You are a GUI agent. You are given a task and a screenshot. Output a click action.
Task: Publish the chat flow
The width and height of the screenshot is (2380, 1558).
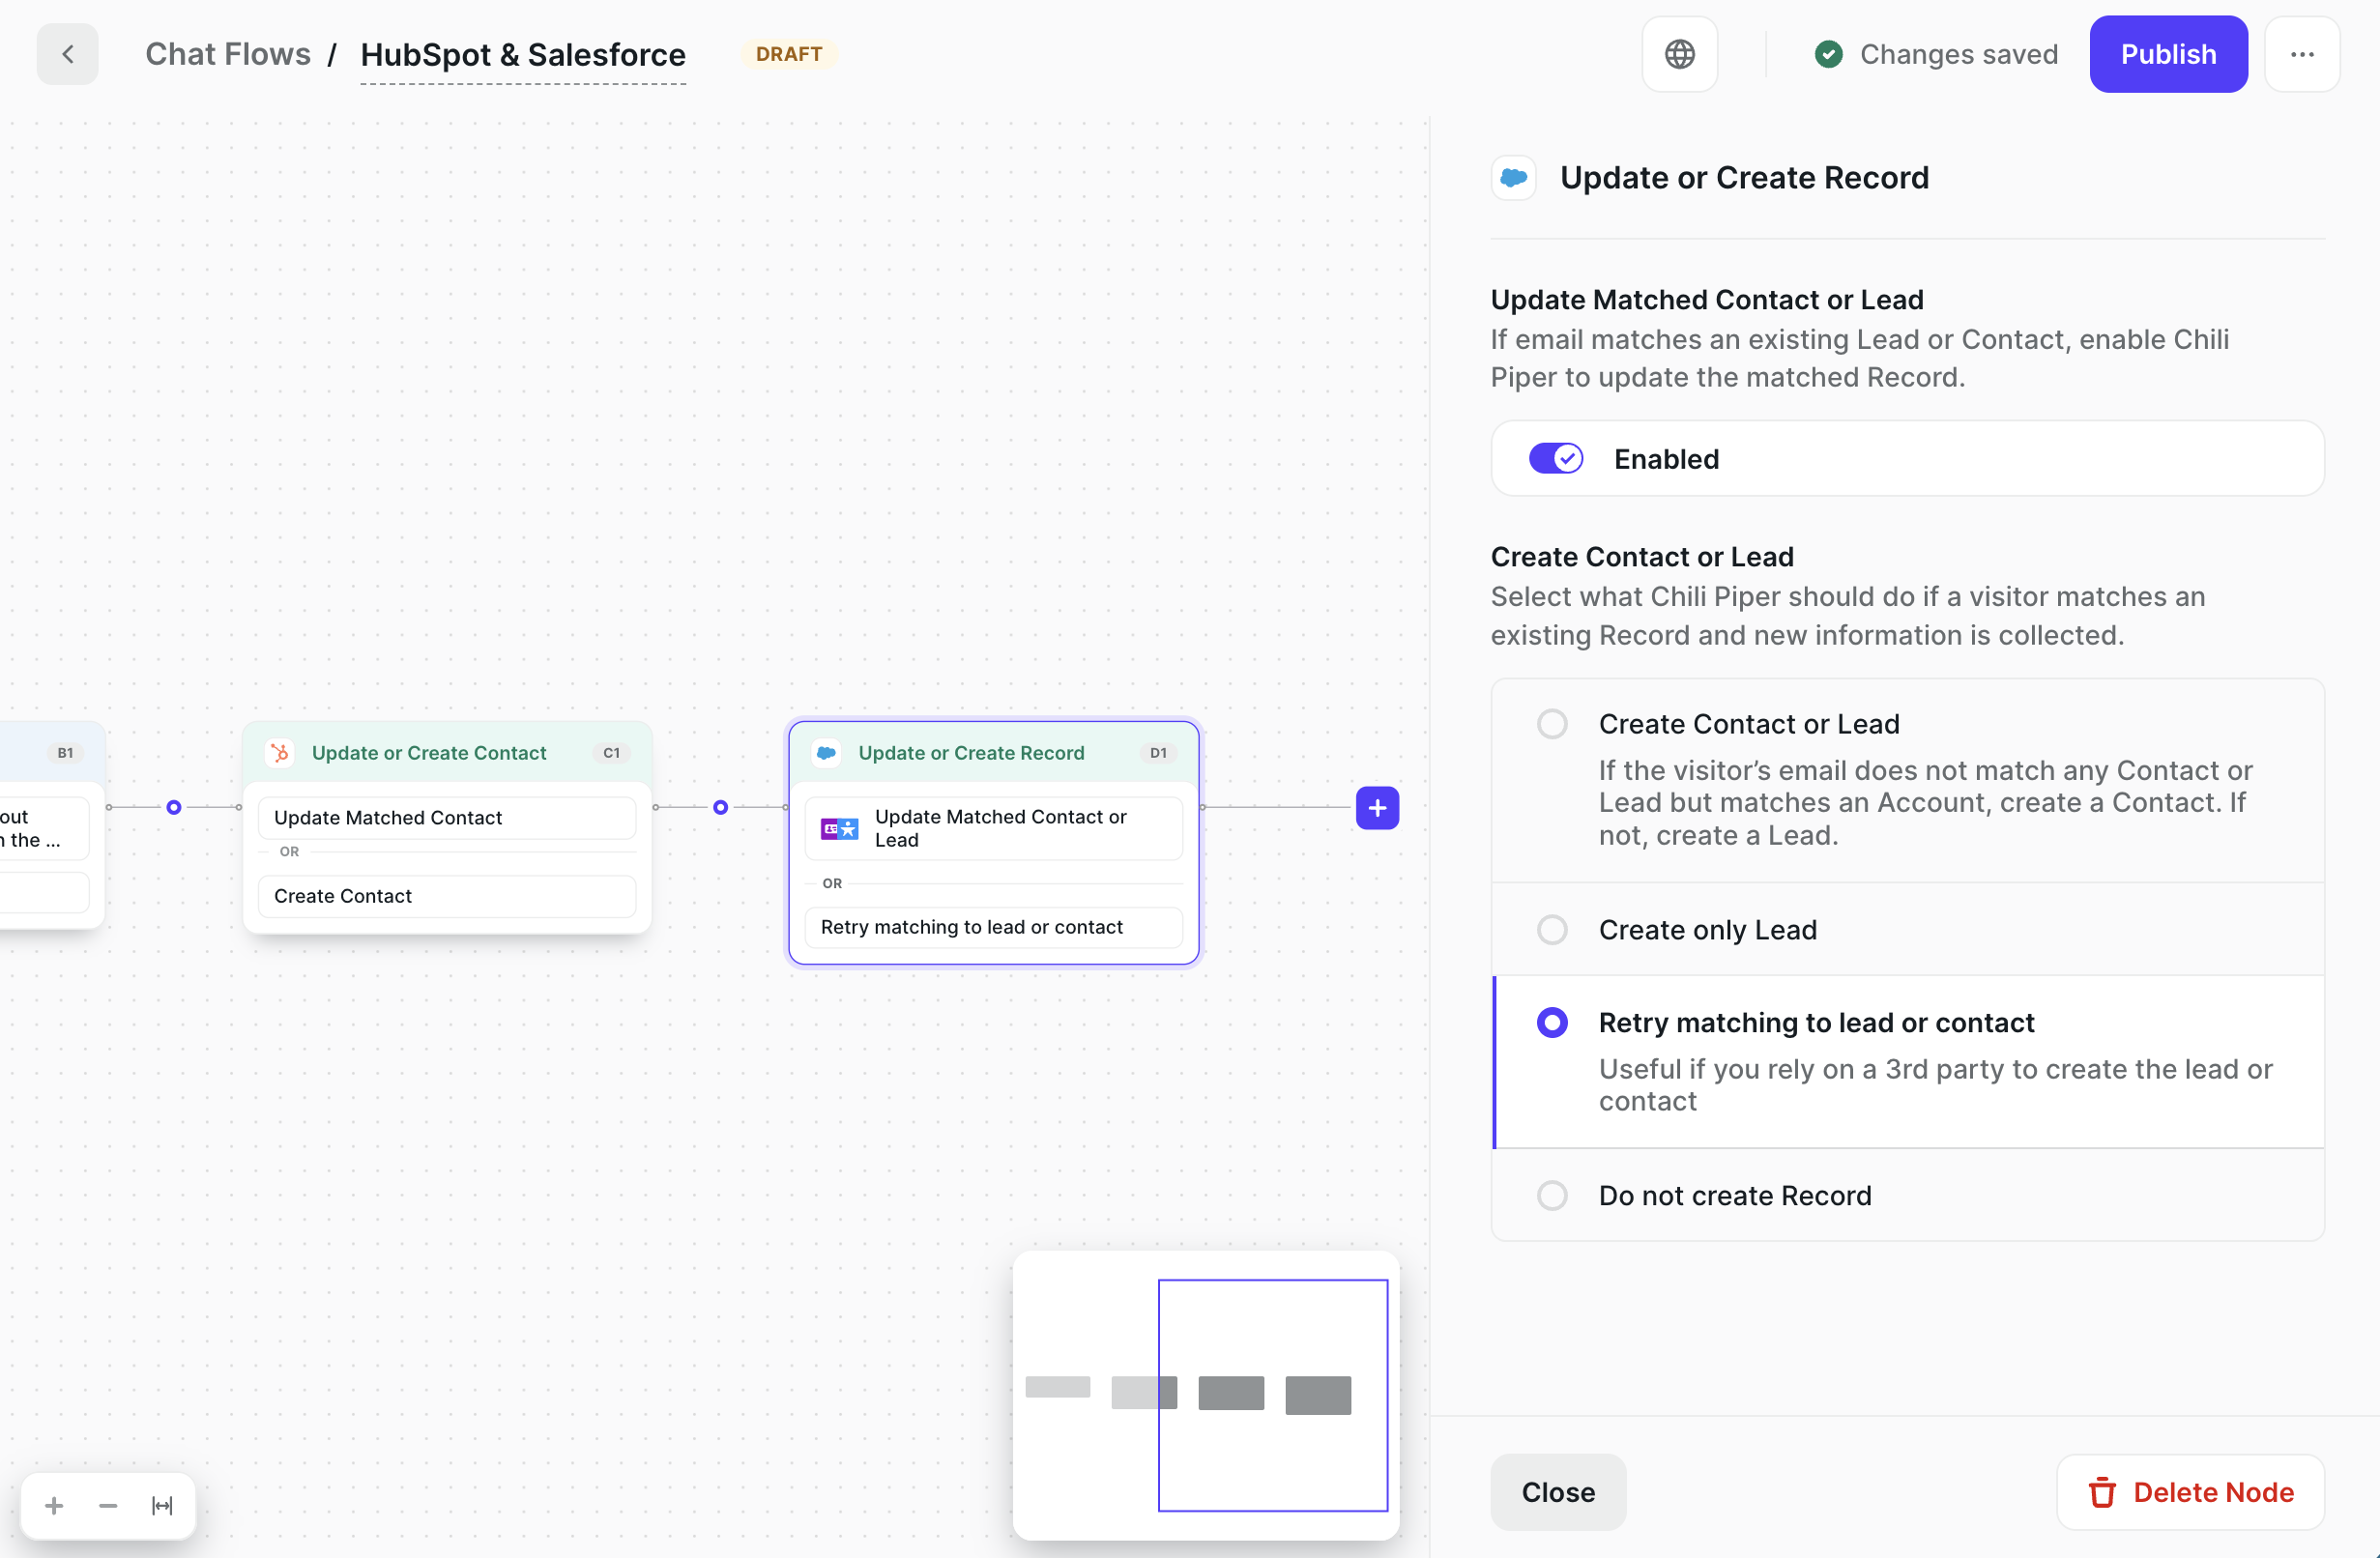2168,54
